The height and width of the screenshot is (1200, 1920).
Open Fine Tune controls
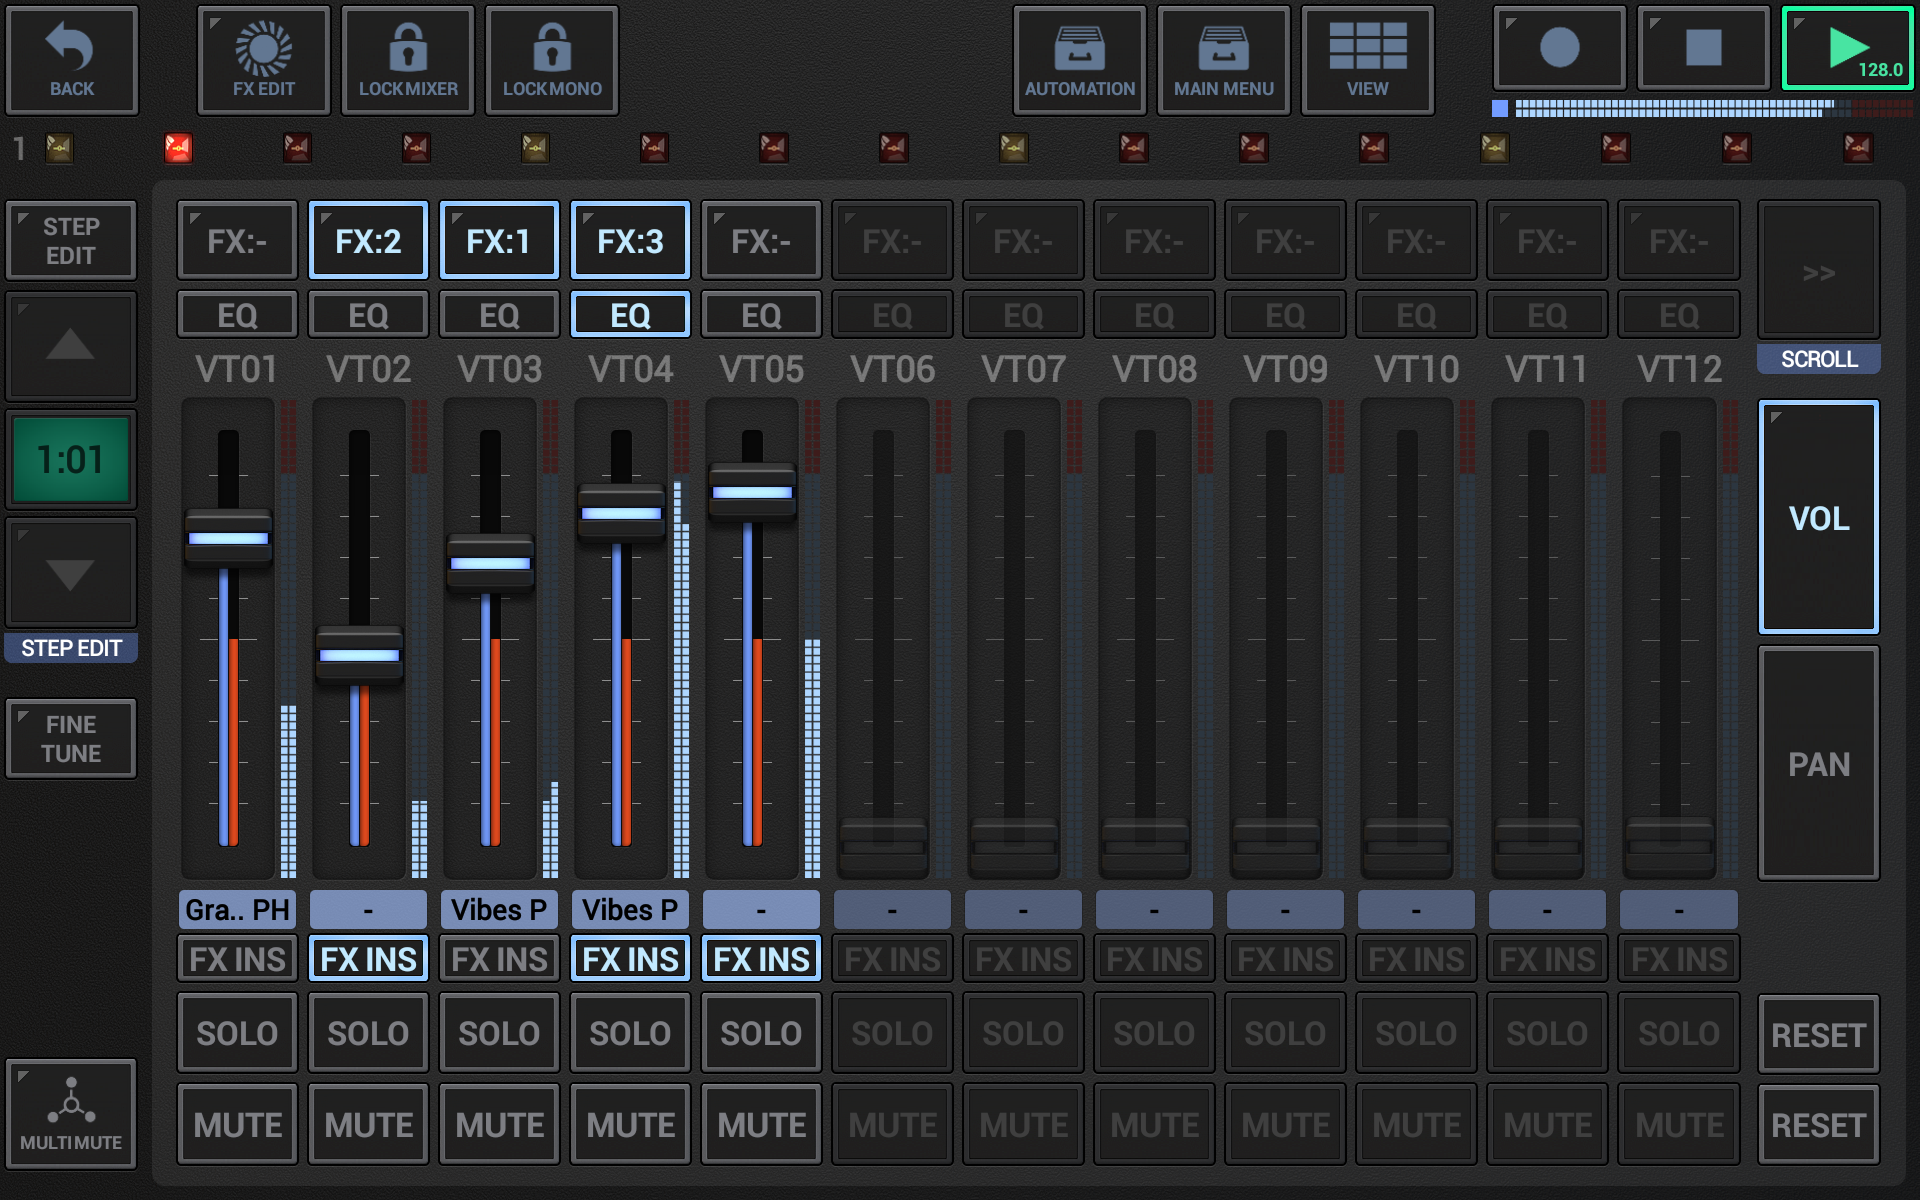pos(70,737)
